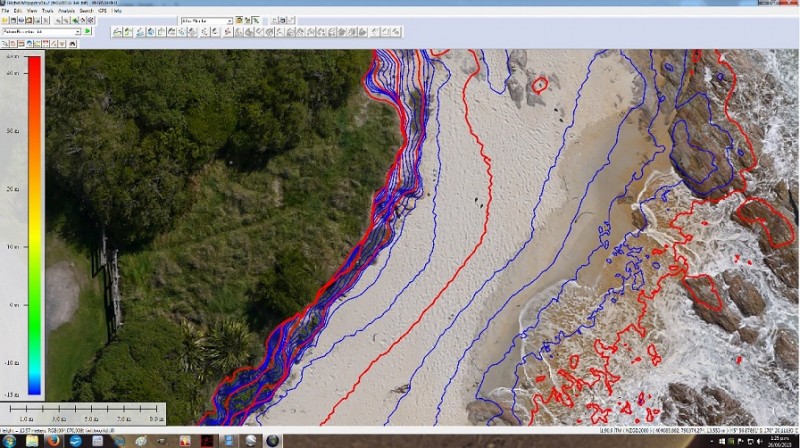Select first tool icon in lower toolbar row
The width and height of the screenshot is (800, 448).
[x=117, y=32]
